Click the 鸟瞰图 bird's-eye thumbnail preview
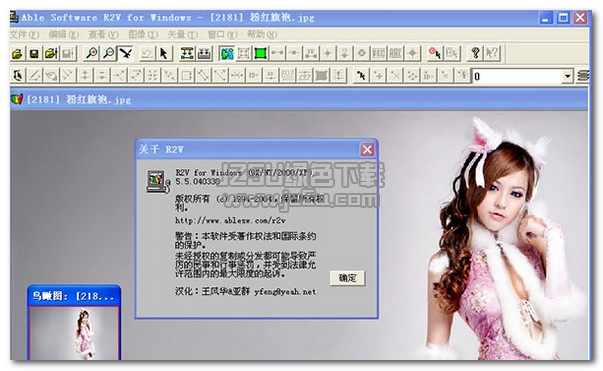 point(74,333)
